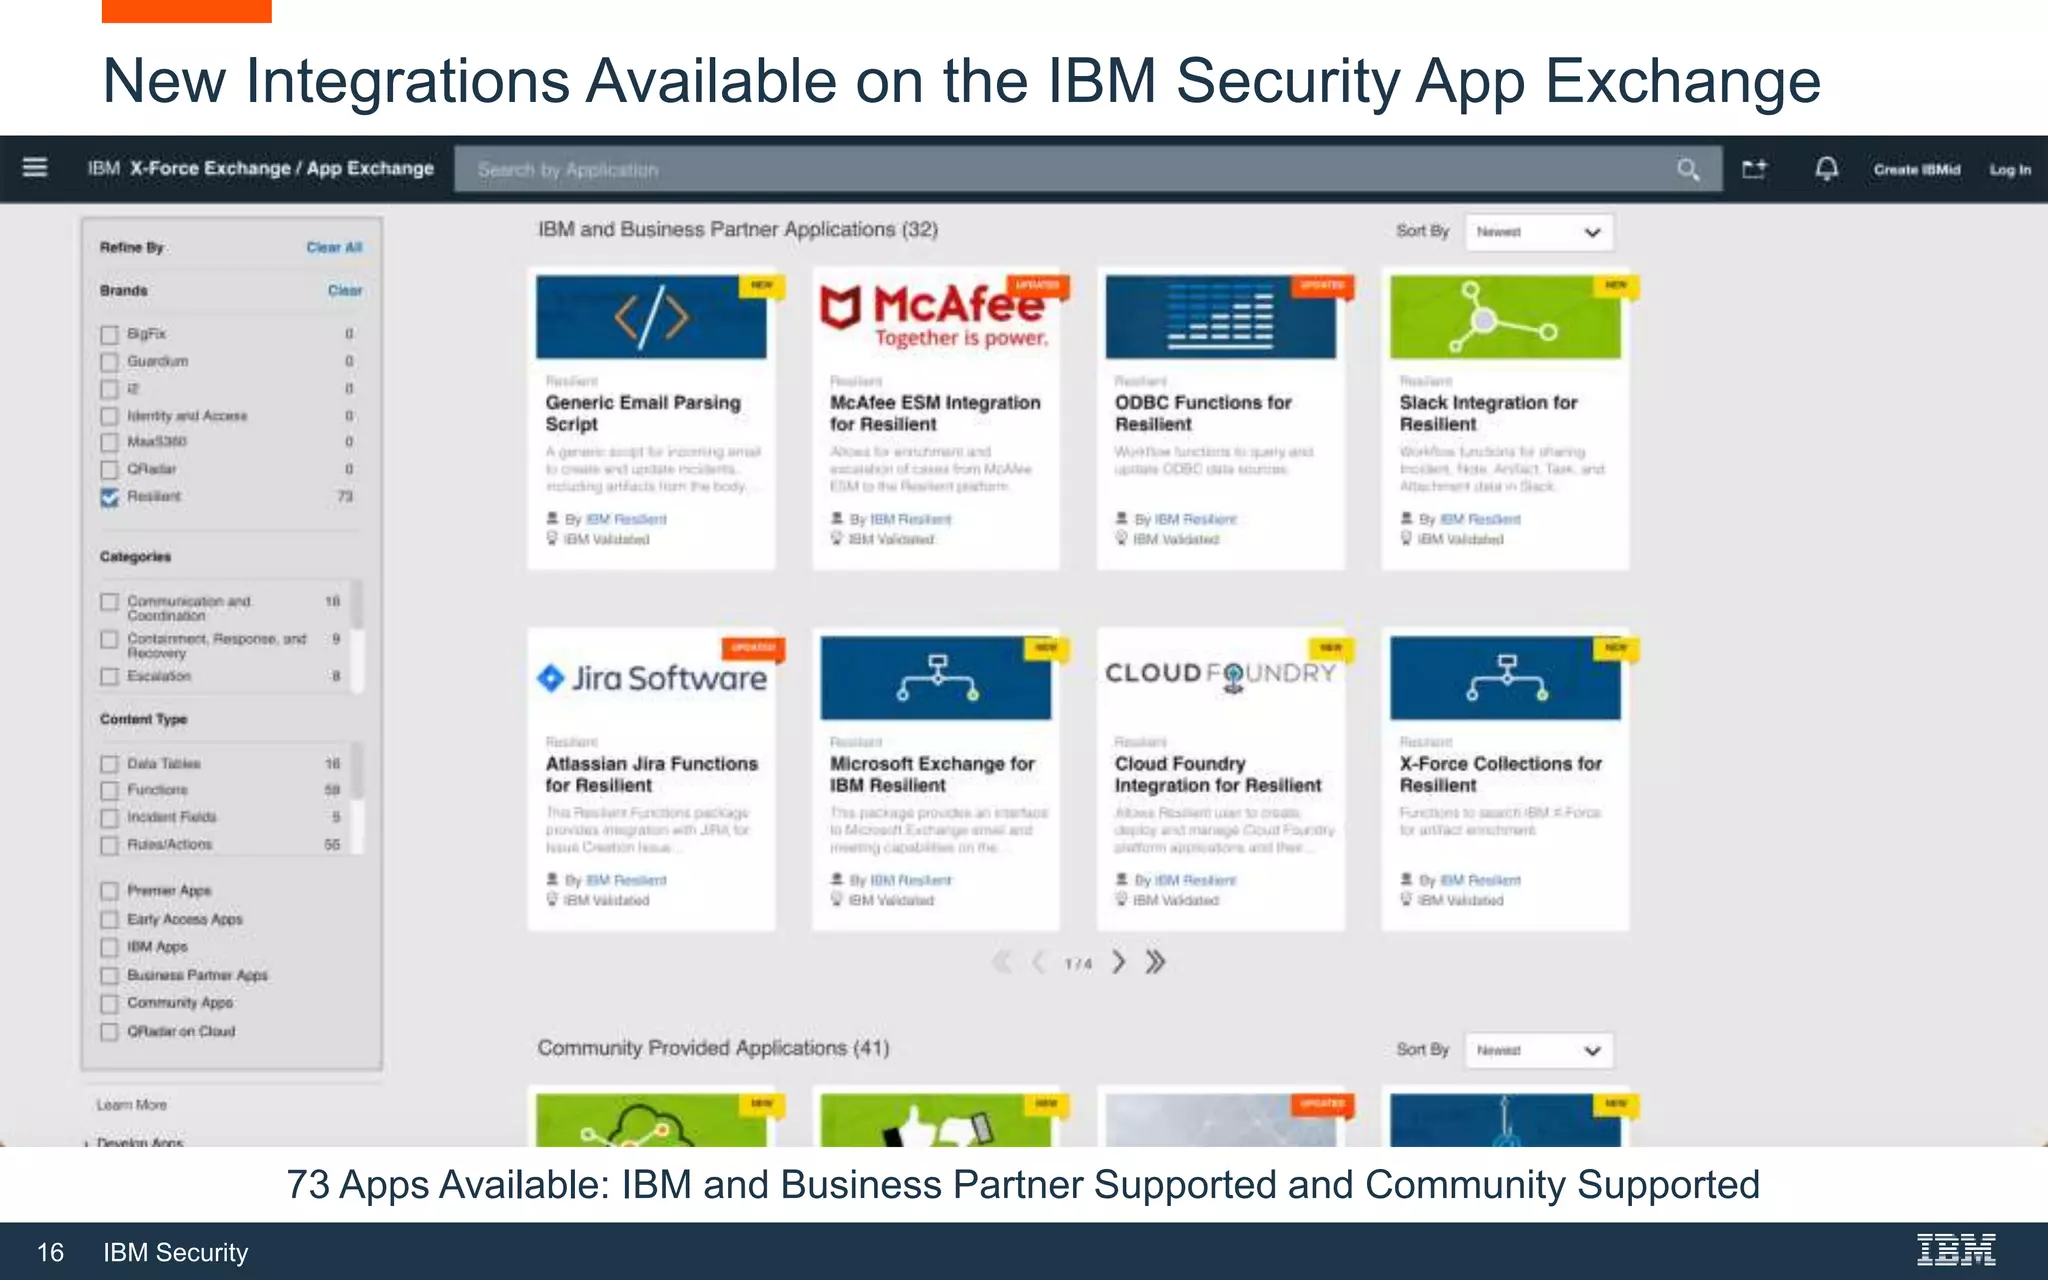The image size is (2048, 1280).
Task: Open the notifications bell
Action: point(1826,169)
